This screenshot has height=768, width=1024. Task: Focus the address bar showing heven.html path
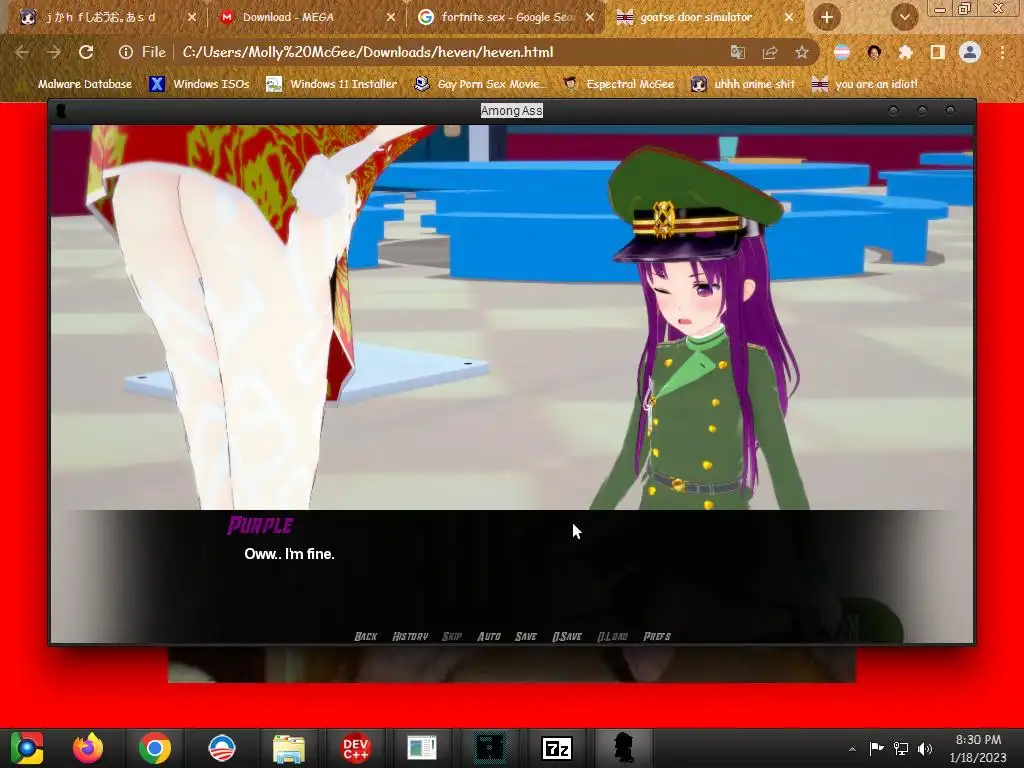click(x=368, y=52)
